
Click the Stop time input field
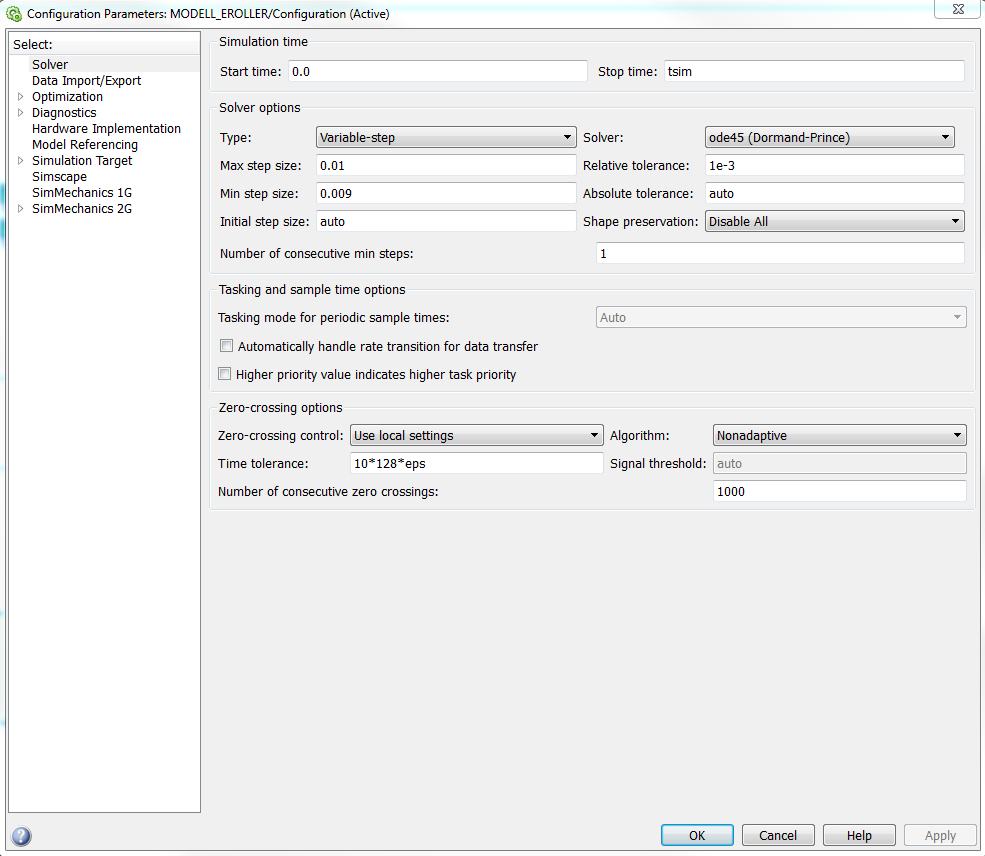pos(812,71)
